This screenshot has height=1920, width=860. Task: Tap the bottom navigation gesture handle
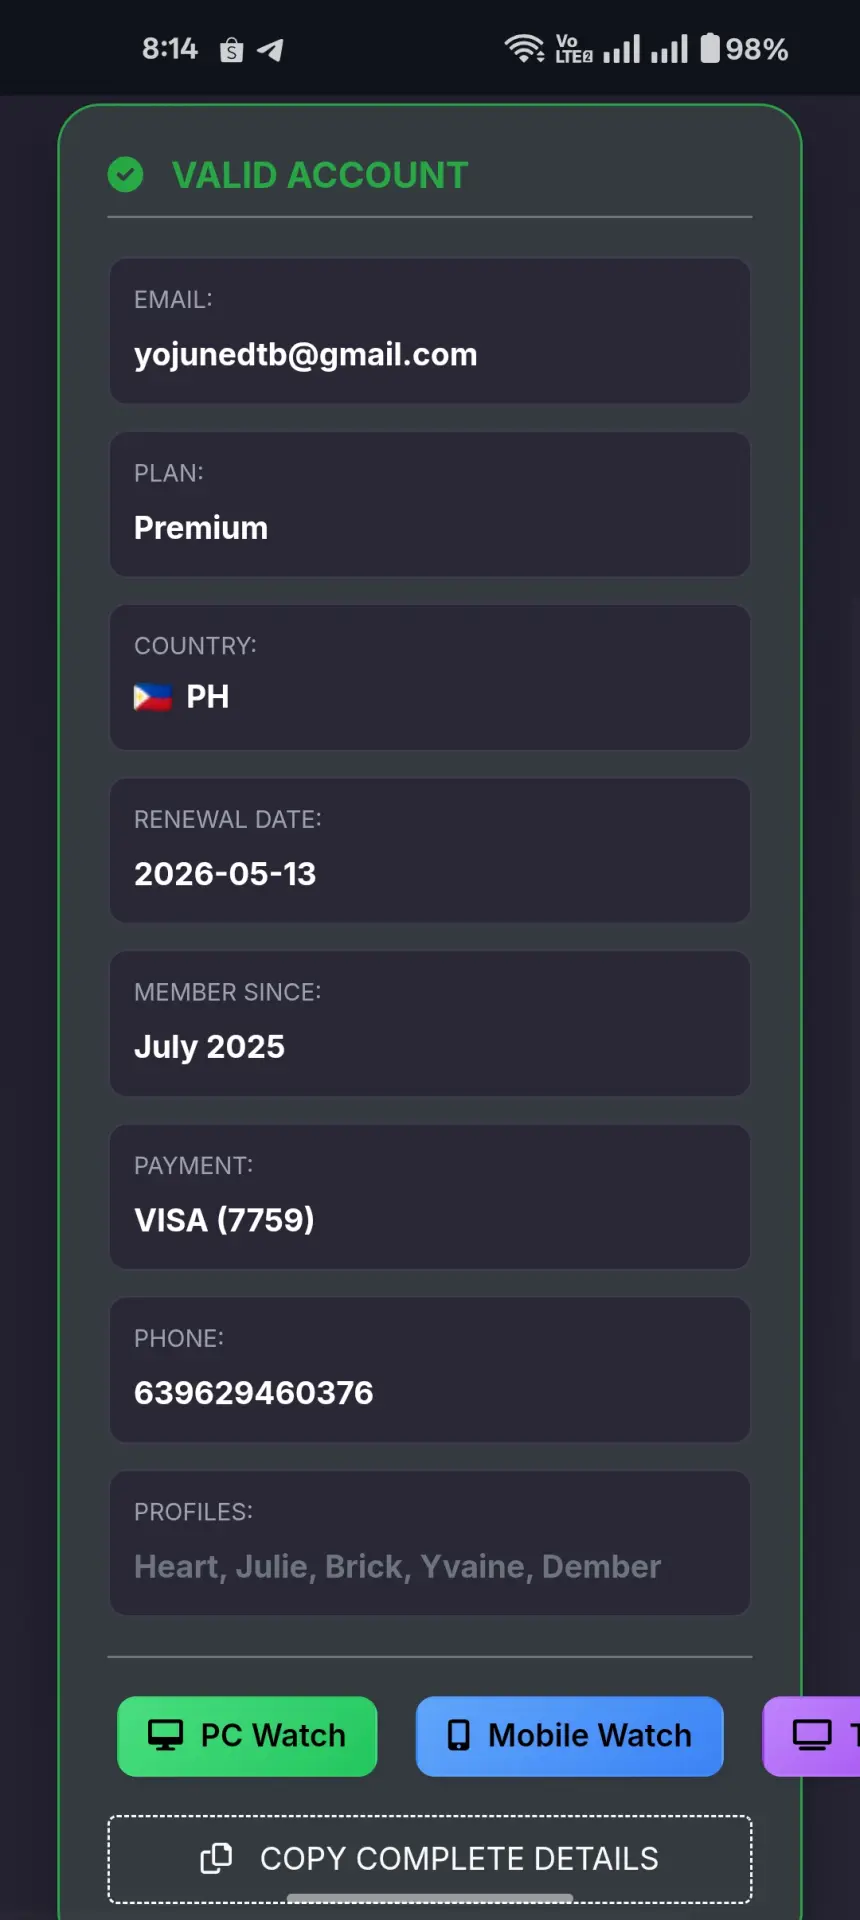[x=430, y=1897]
